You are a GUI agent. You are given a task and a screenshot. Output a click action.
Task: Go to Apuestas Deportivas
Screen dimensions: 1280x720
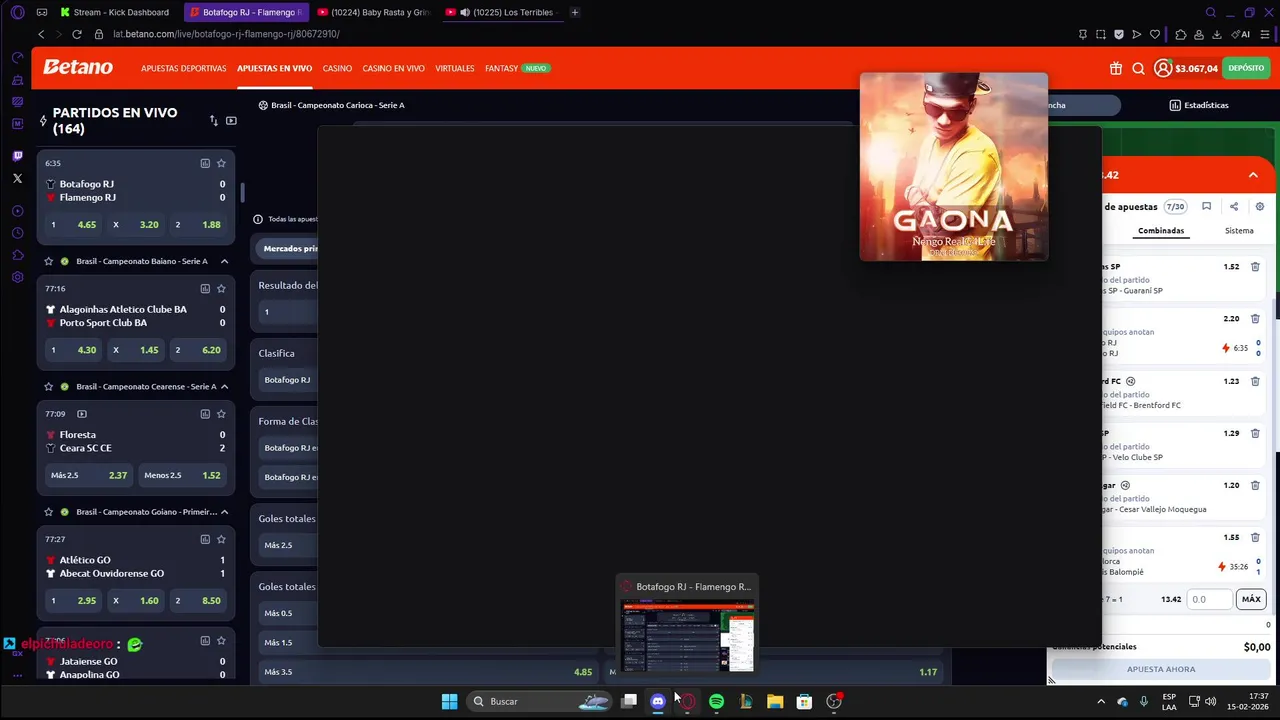click(184, 68)
